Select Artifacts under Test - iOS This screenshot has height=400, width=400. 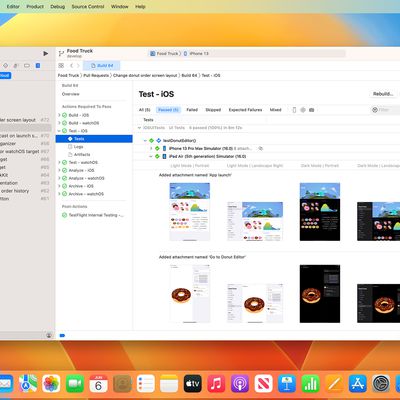pyautogui.click(x=82, y=154)
